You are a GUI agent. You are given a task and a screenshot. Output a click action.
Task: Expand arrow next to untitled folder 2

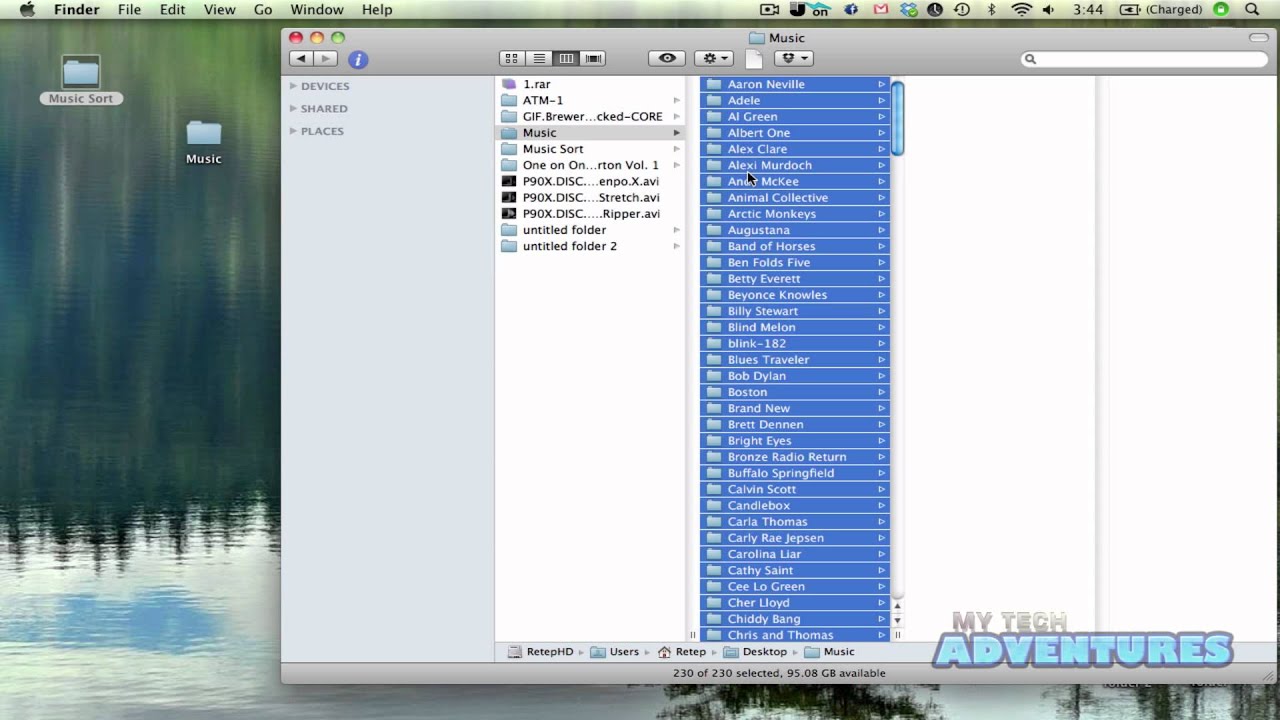click(x=677, y=246)
